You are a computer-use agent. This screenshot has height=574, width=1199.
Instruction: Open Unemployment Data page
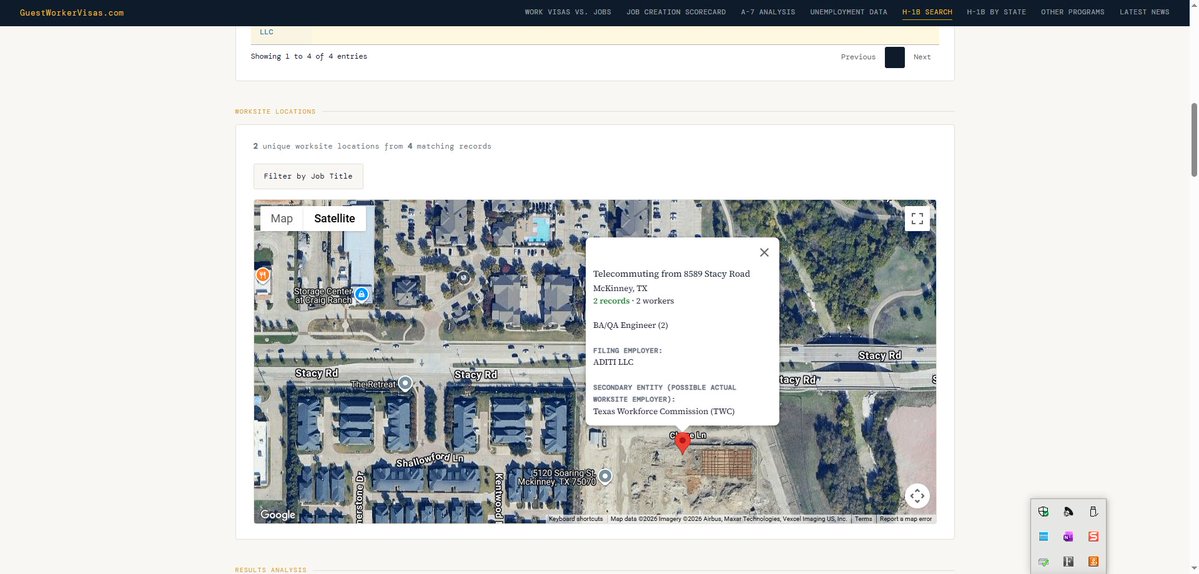point(849,12)
